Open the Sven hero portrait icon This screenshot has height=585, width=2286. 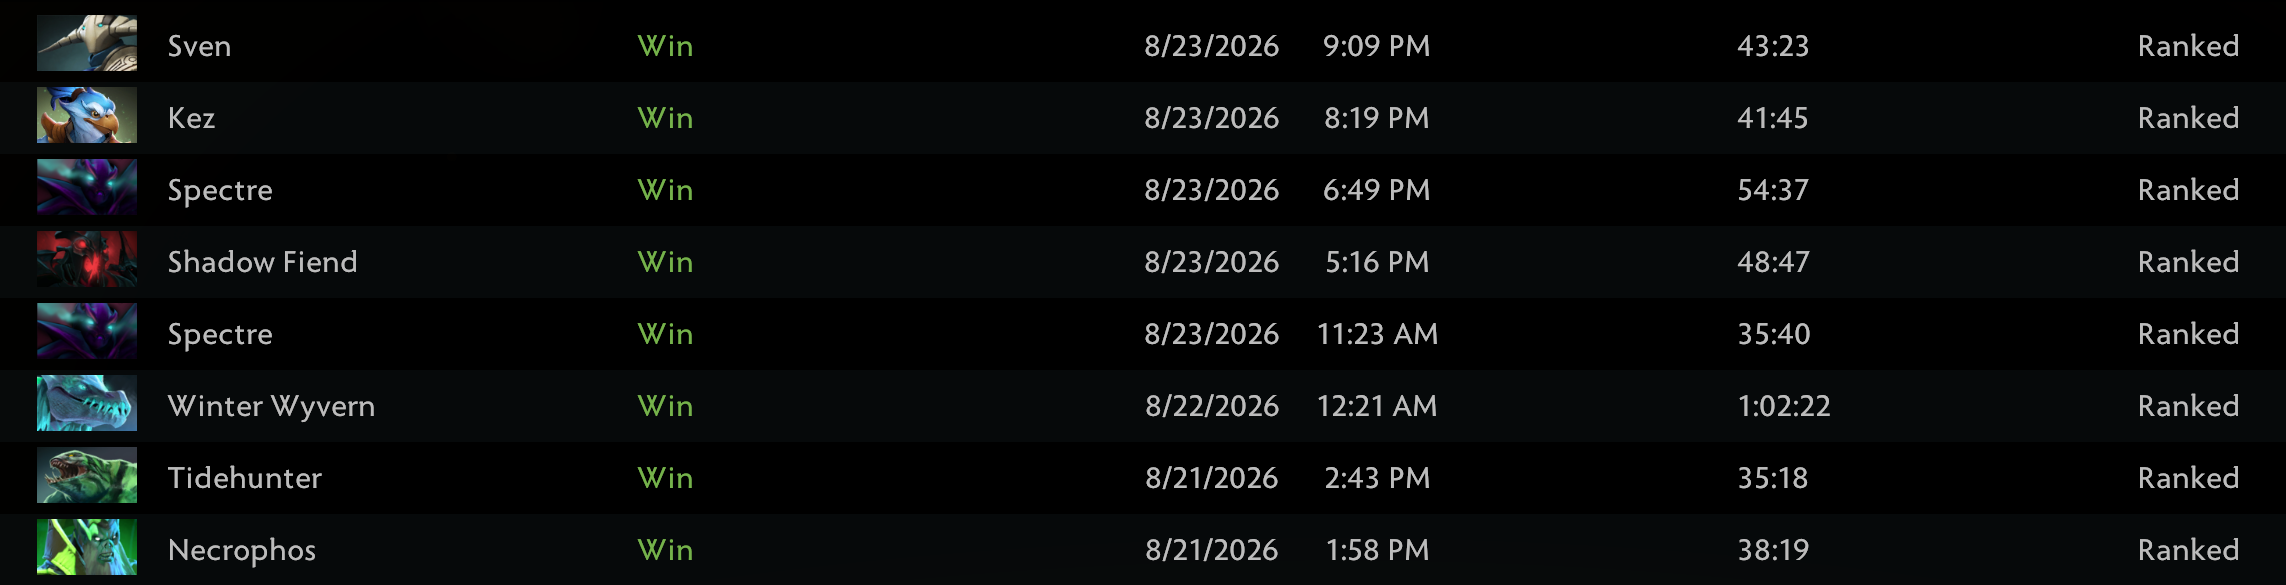coord(87,43)
